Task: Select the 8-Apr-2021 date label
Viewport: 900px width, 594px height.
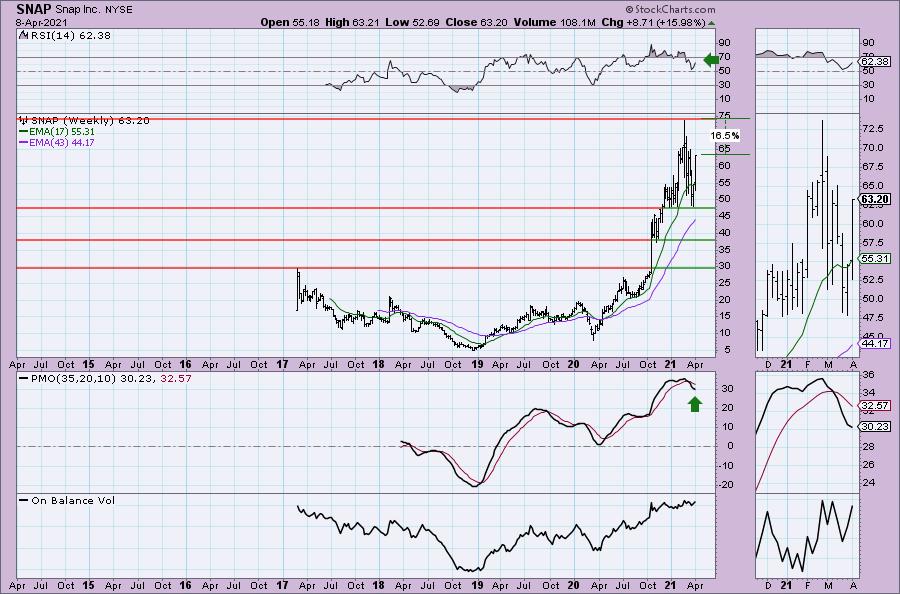Action: click(x=42, y=22)
